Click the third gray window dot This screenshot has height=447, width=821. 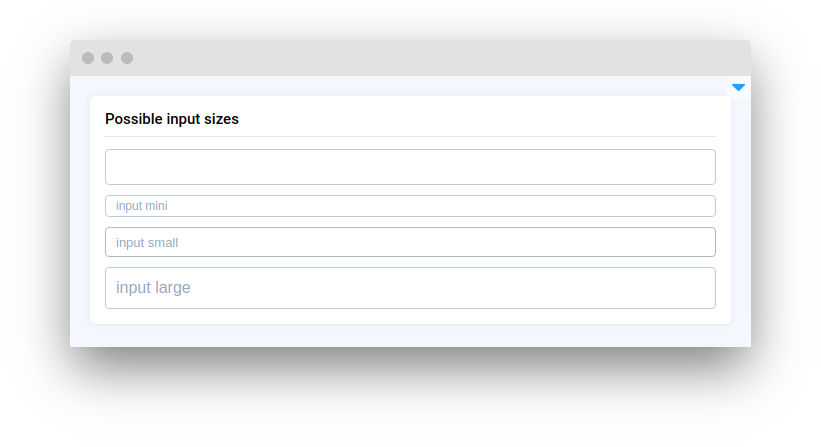coord(127,58)
